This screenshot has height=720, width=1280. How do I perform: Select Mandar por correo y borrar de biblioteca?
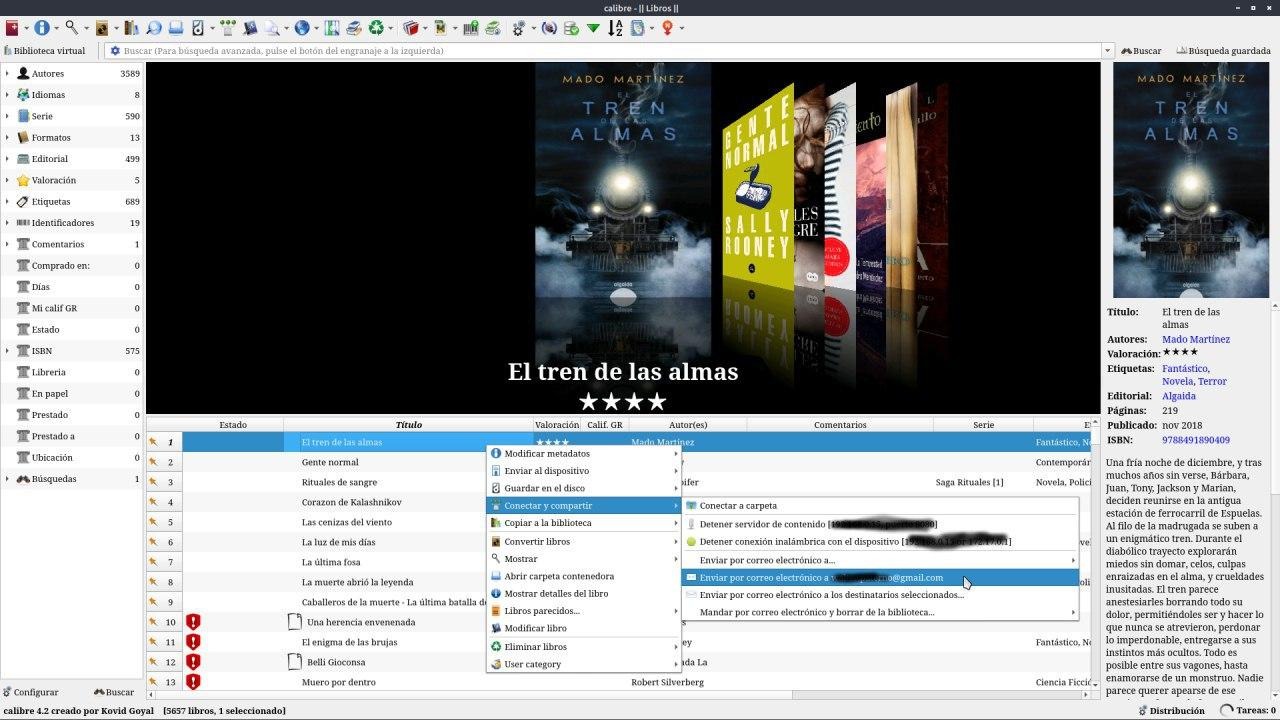[880, 612]
